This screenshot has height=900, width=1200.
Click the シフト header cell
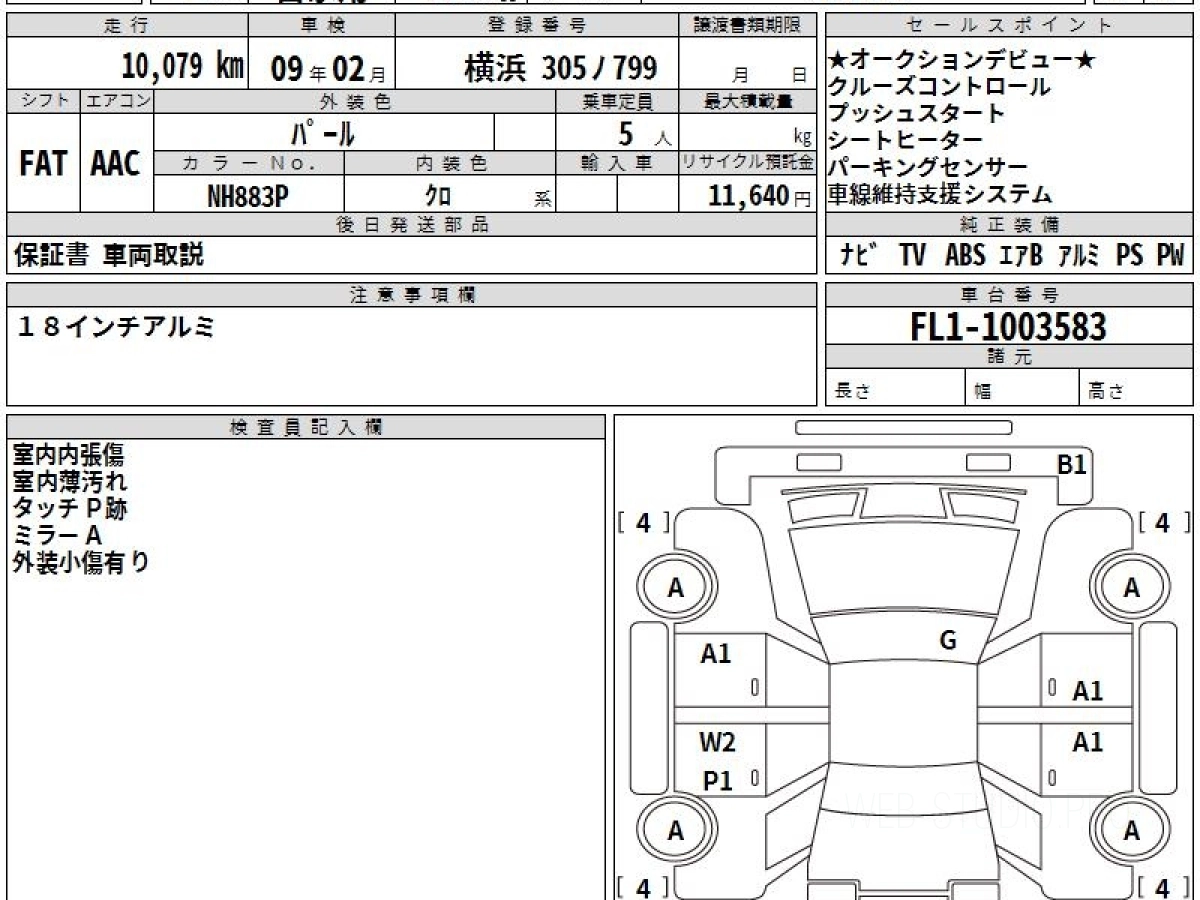(43, 101)
